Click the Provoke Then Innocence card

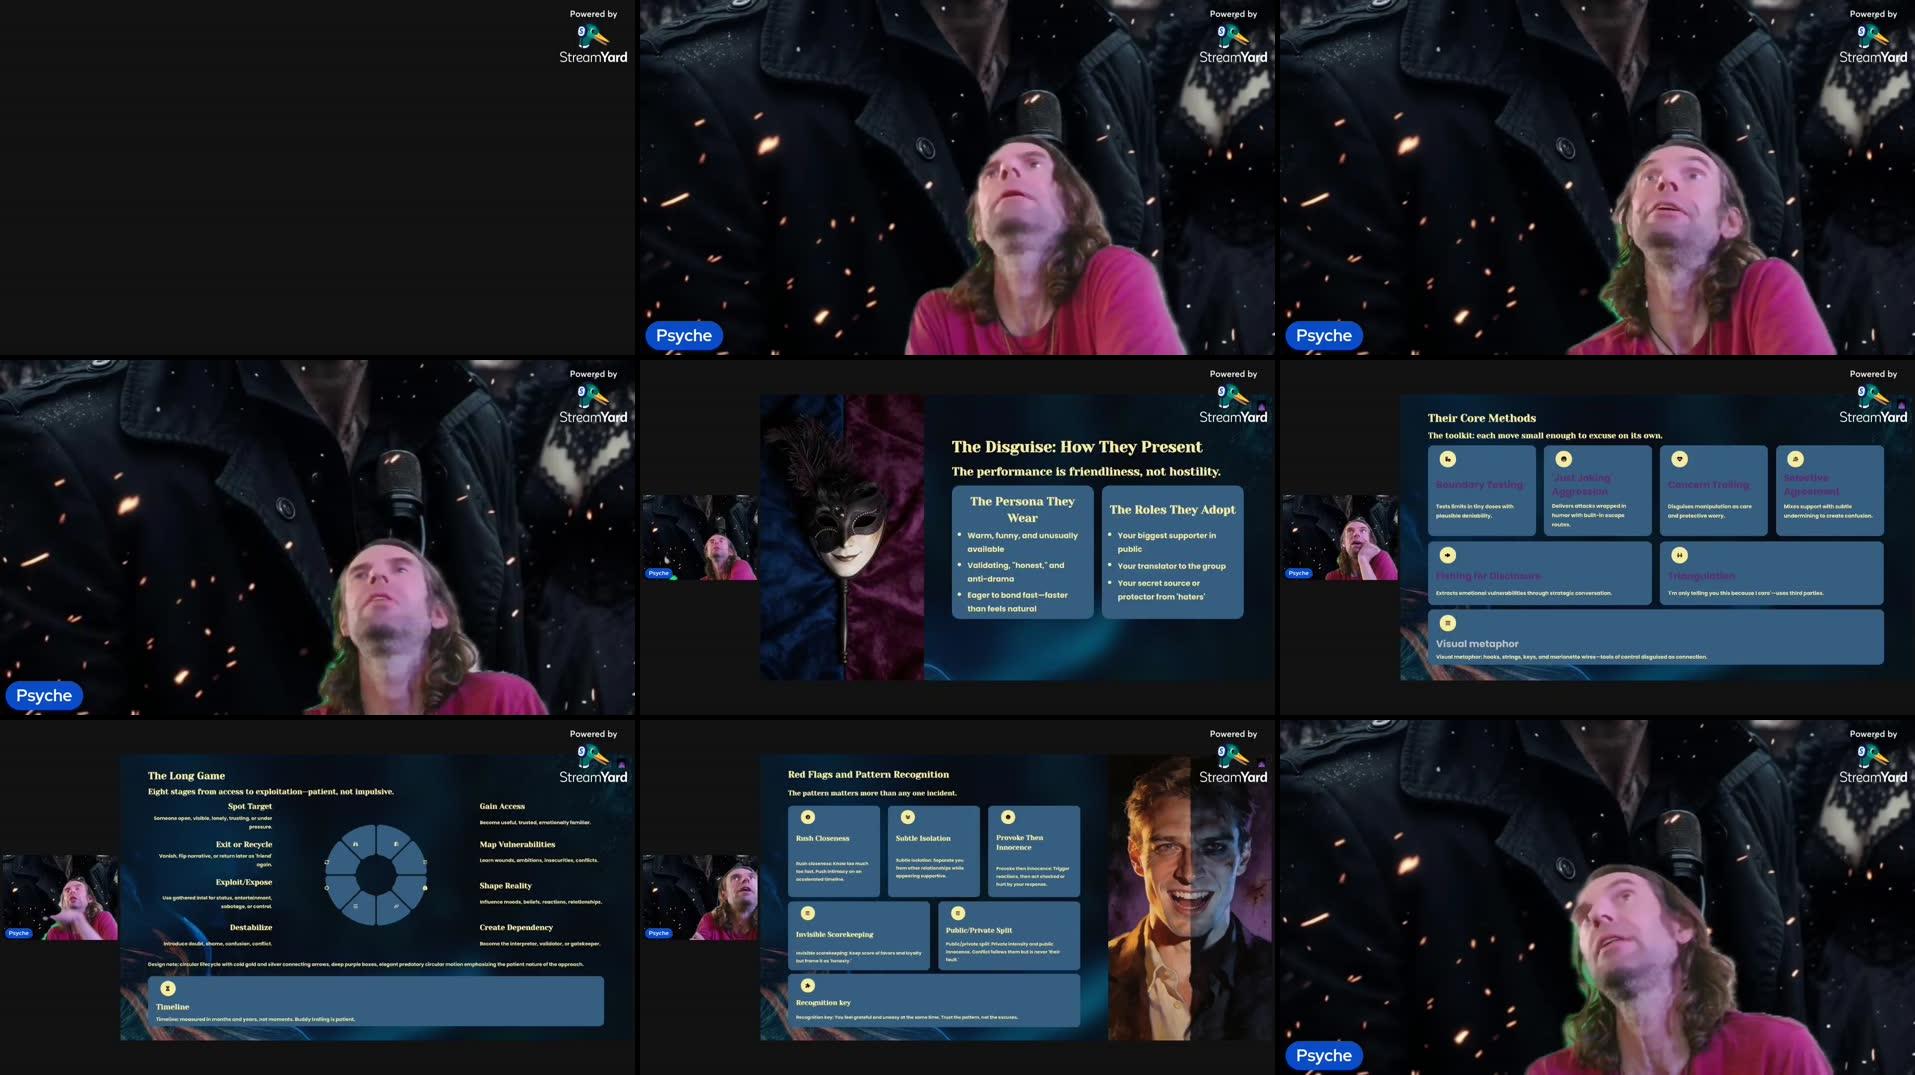pyautogui.click(x=1033, y=850)
